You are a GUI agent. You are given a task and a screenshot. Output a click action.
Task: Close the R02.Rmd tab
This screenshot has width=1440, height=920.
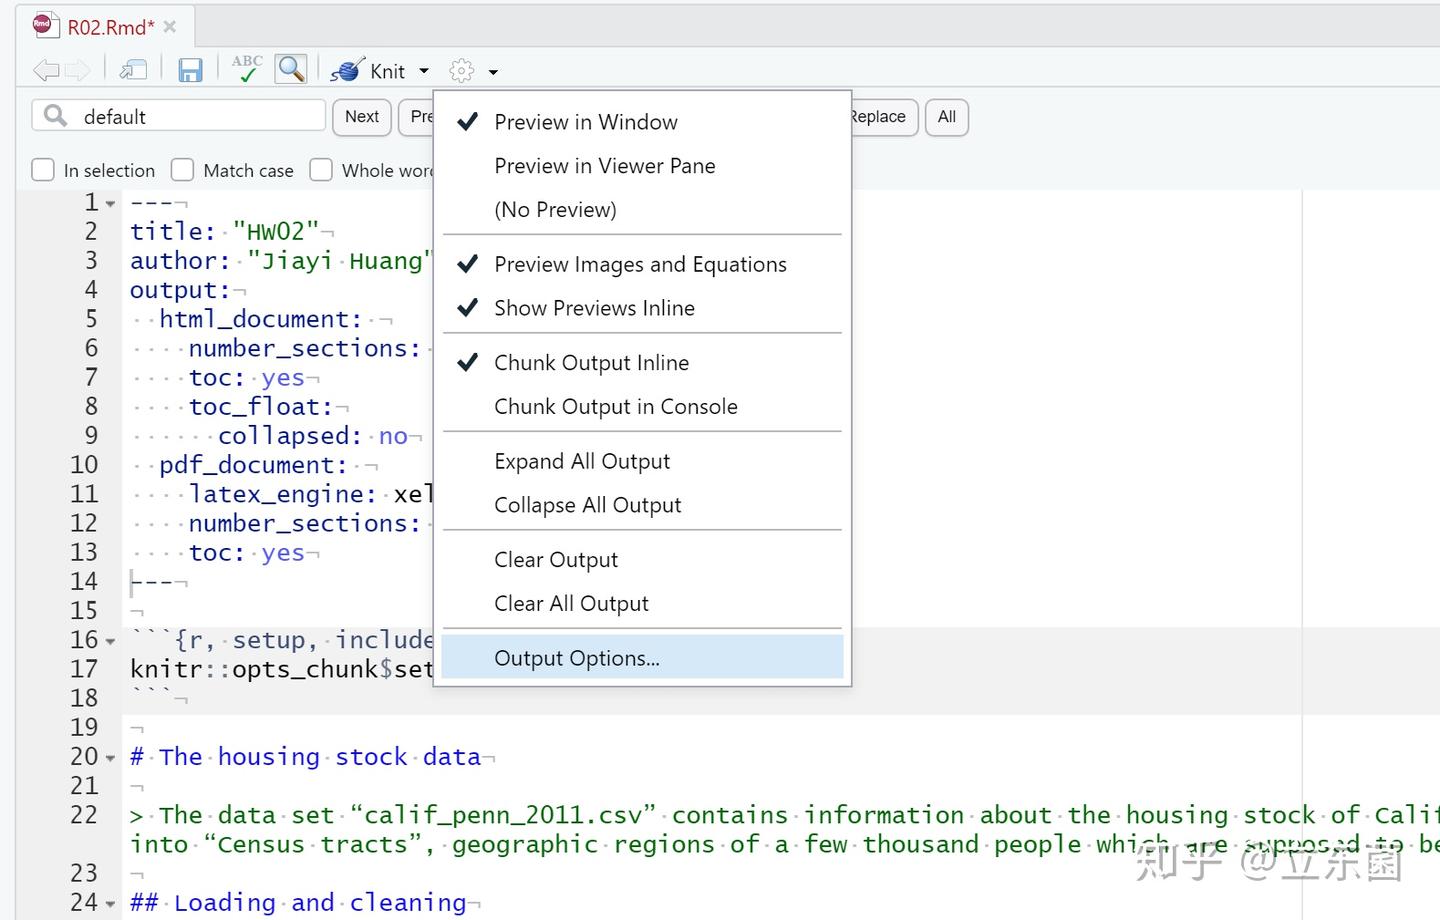coord(170,27)
